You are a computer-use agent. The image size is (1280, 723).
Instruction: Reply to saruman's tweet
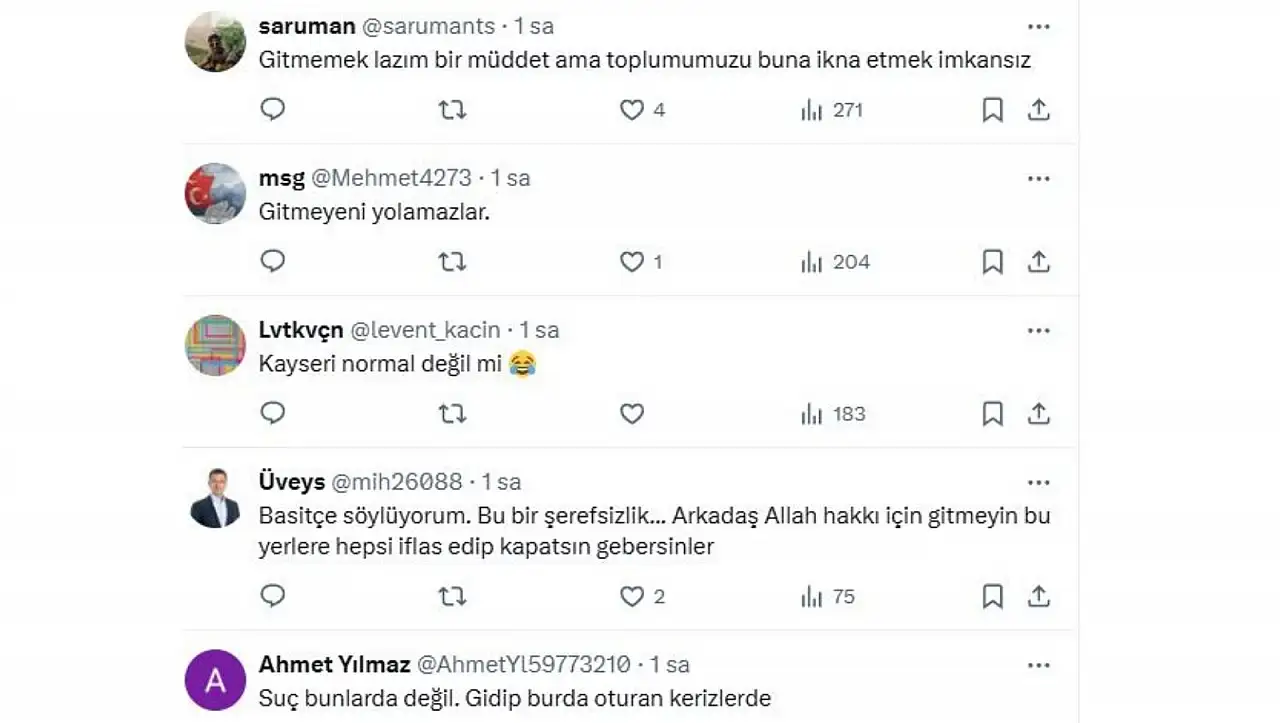273,109
